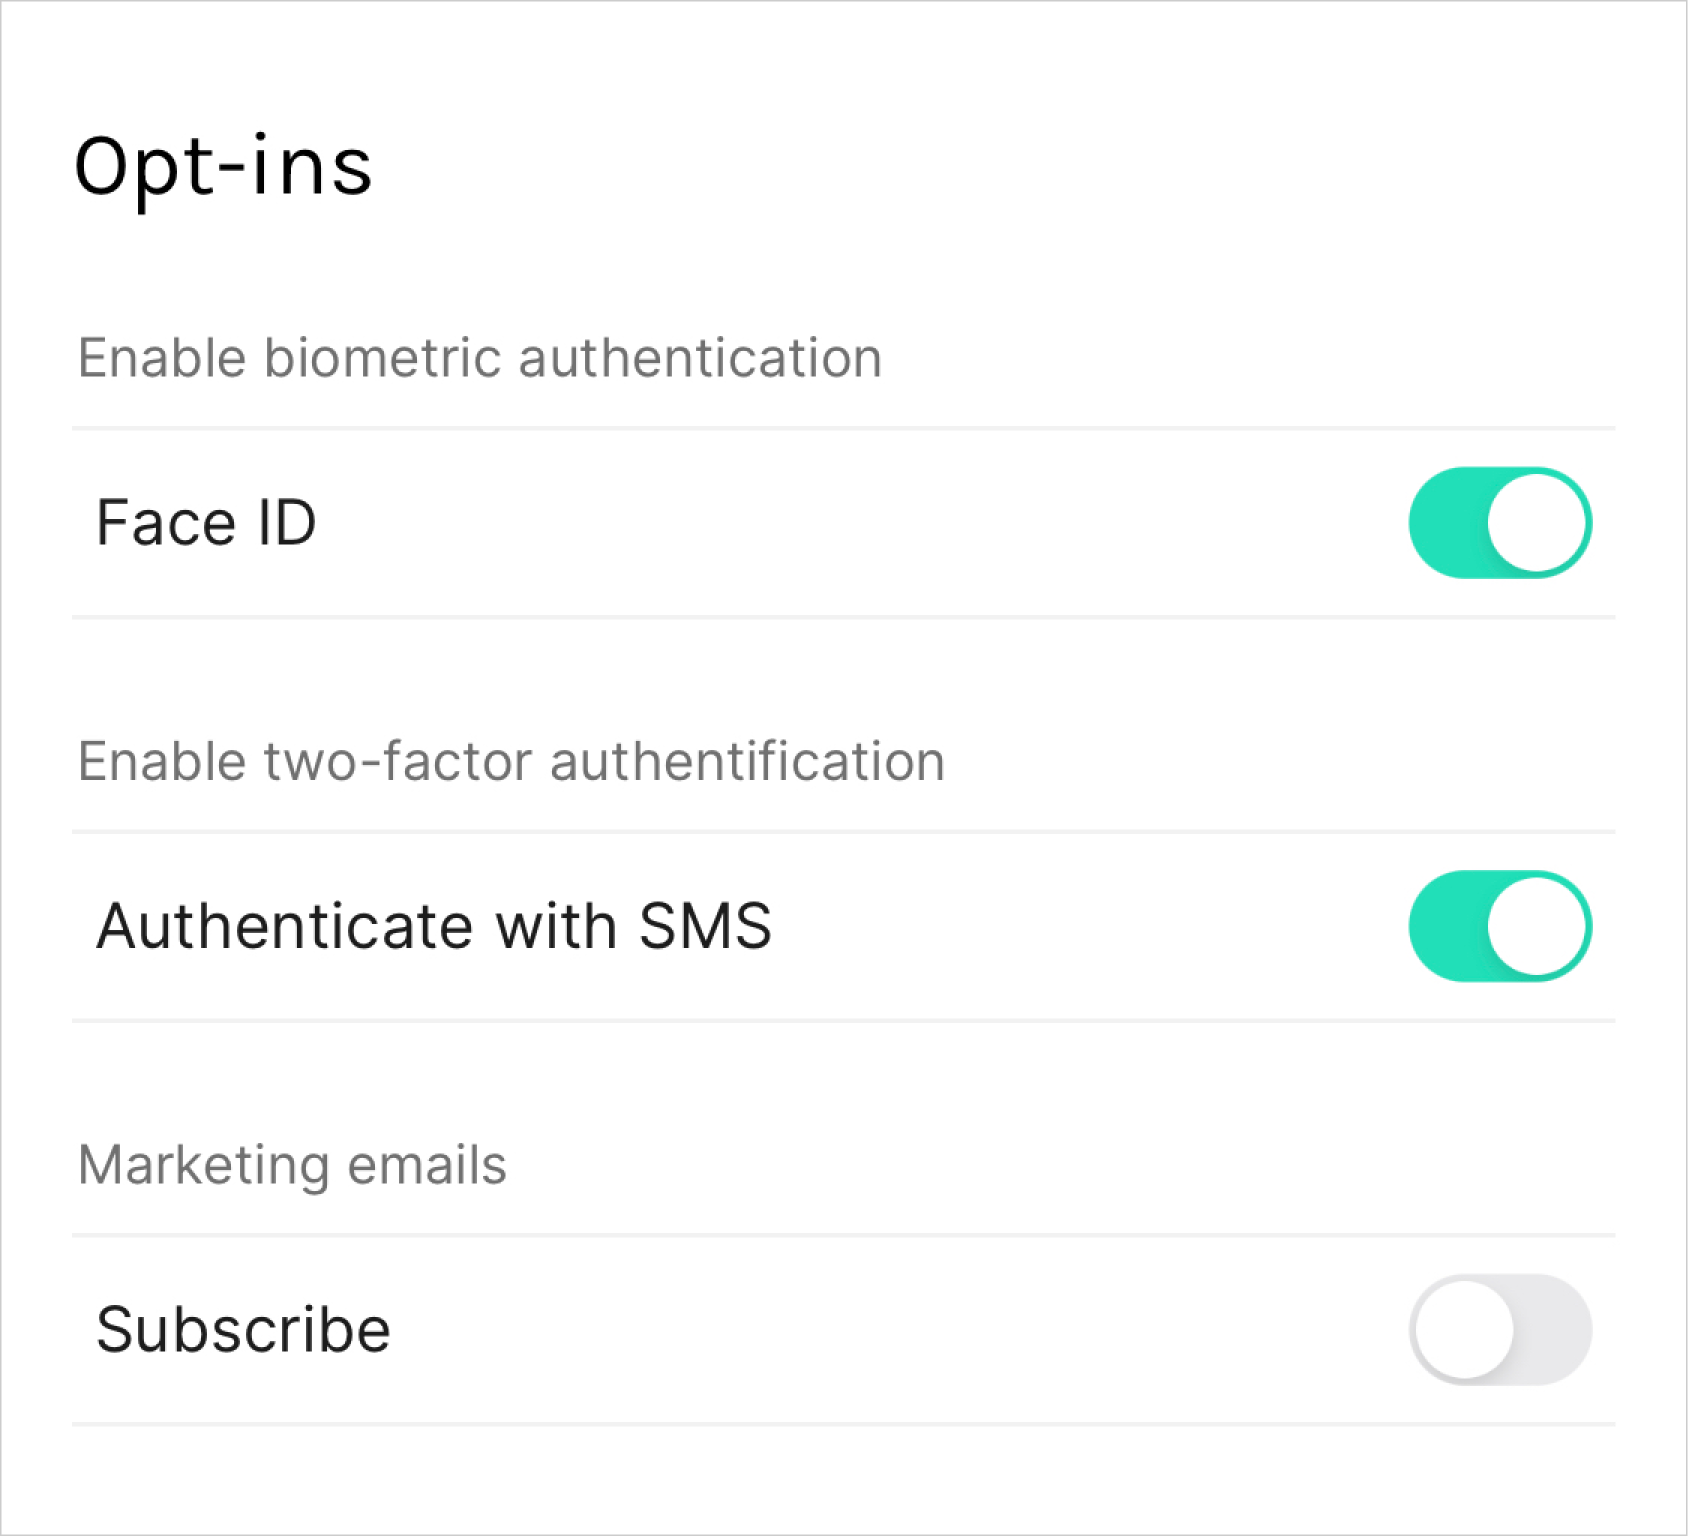The width and height of the screenshot is (1688, 1537).
Task: Click the Marketing emails section title
Action: pyautogui.click(x=293, y=1162)
